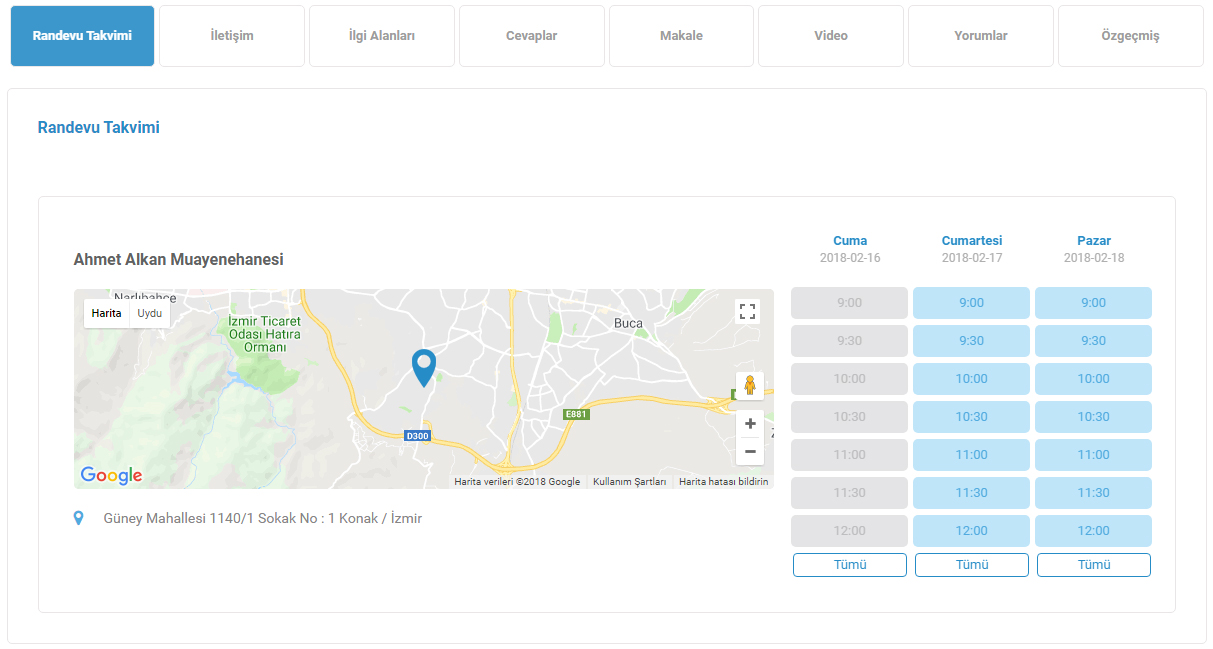Screen dimensions: 1213x649
Task: Toggle fullscreen map view
Action: 747,311
